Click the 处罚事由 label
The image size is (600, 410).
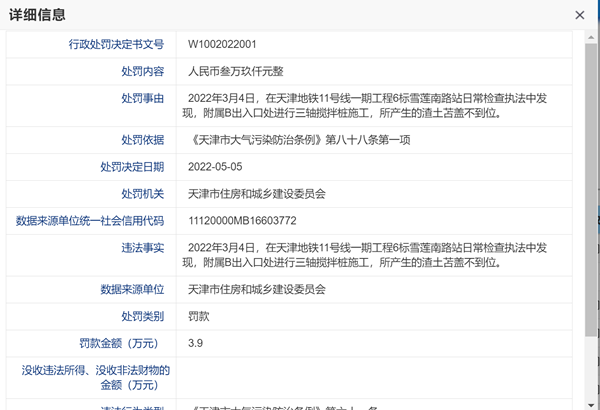click(x=143, y=98)
